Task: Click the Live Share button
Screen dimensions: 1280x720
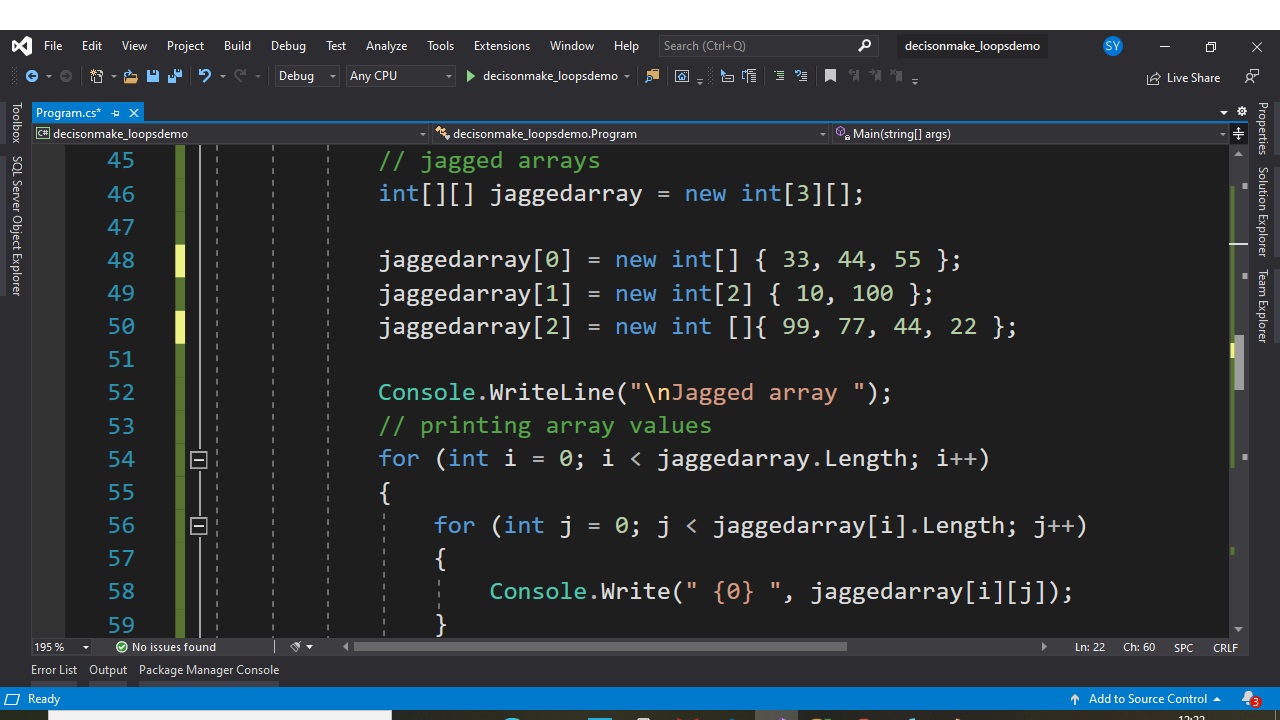Action: coord(1184,77)
